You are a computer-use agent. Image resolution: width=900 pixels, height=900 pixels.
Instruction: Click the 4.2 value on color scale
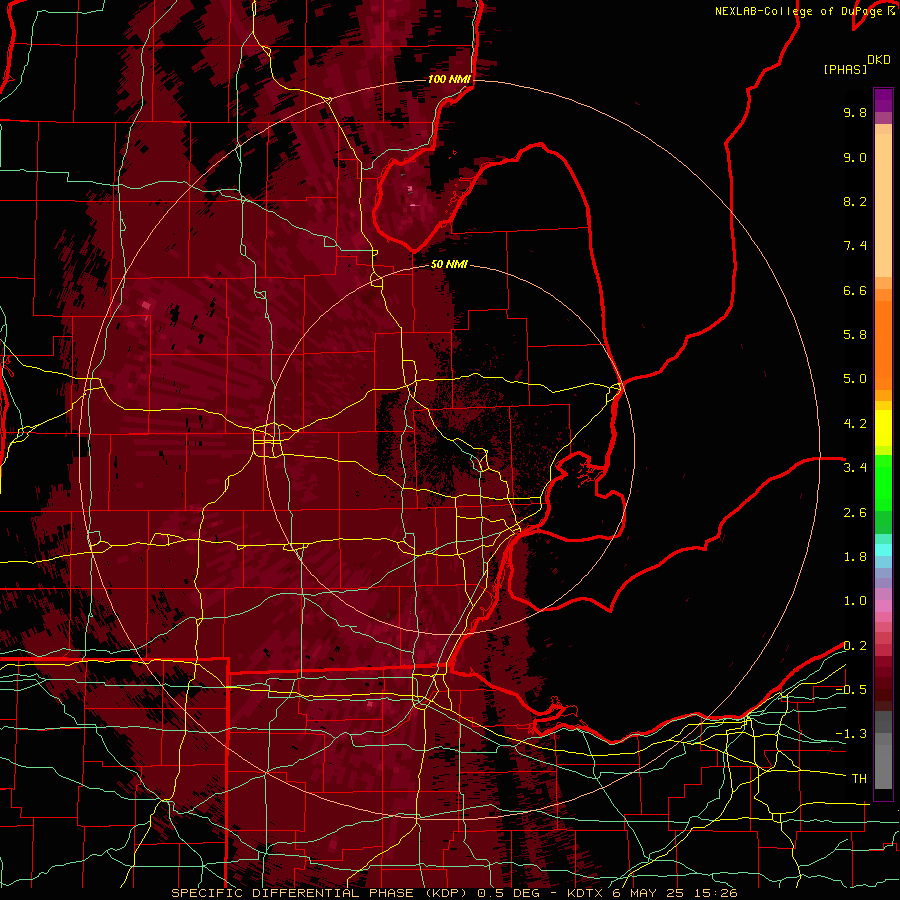click(855, 424)
